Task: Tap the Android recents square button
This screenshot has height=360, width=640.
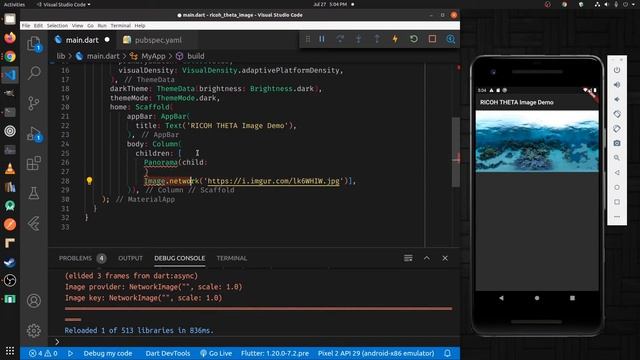Action: coord(572,298)
